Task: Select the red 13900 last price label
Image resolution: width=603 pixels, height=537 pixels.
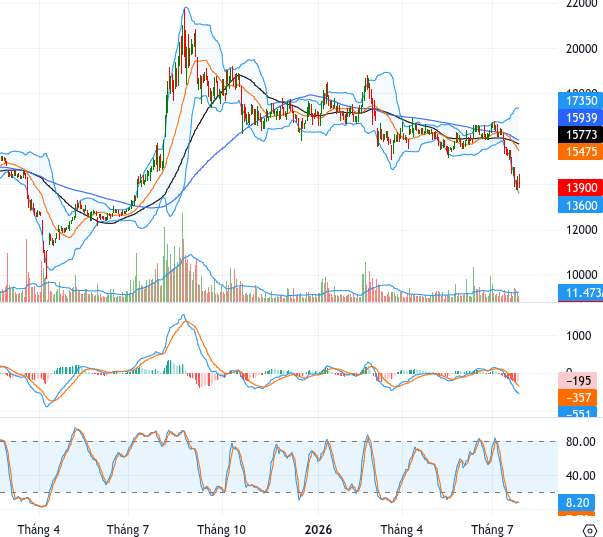Action: [580, 188]
